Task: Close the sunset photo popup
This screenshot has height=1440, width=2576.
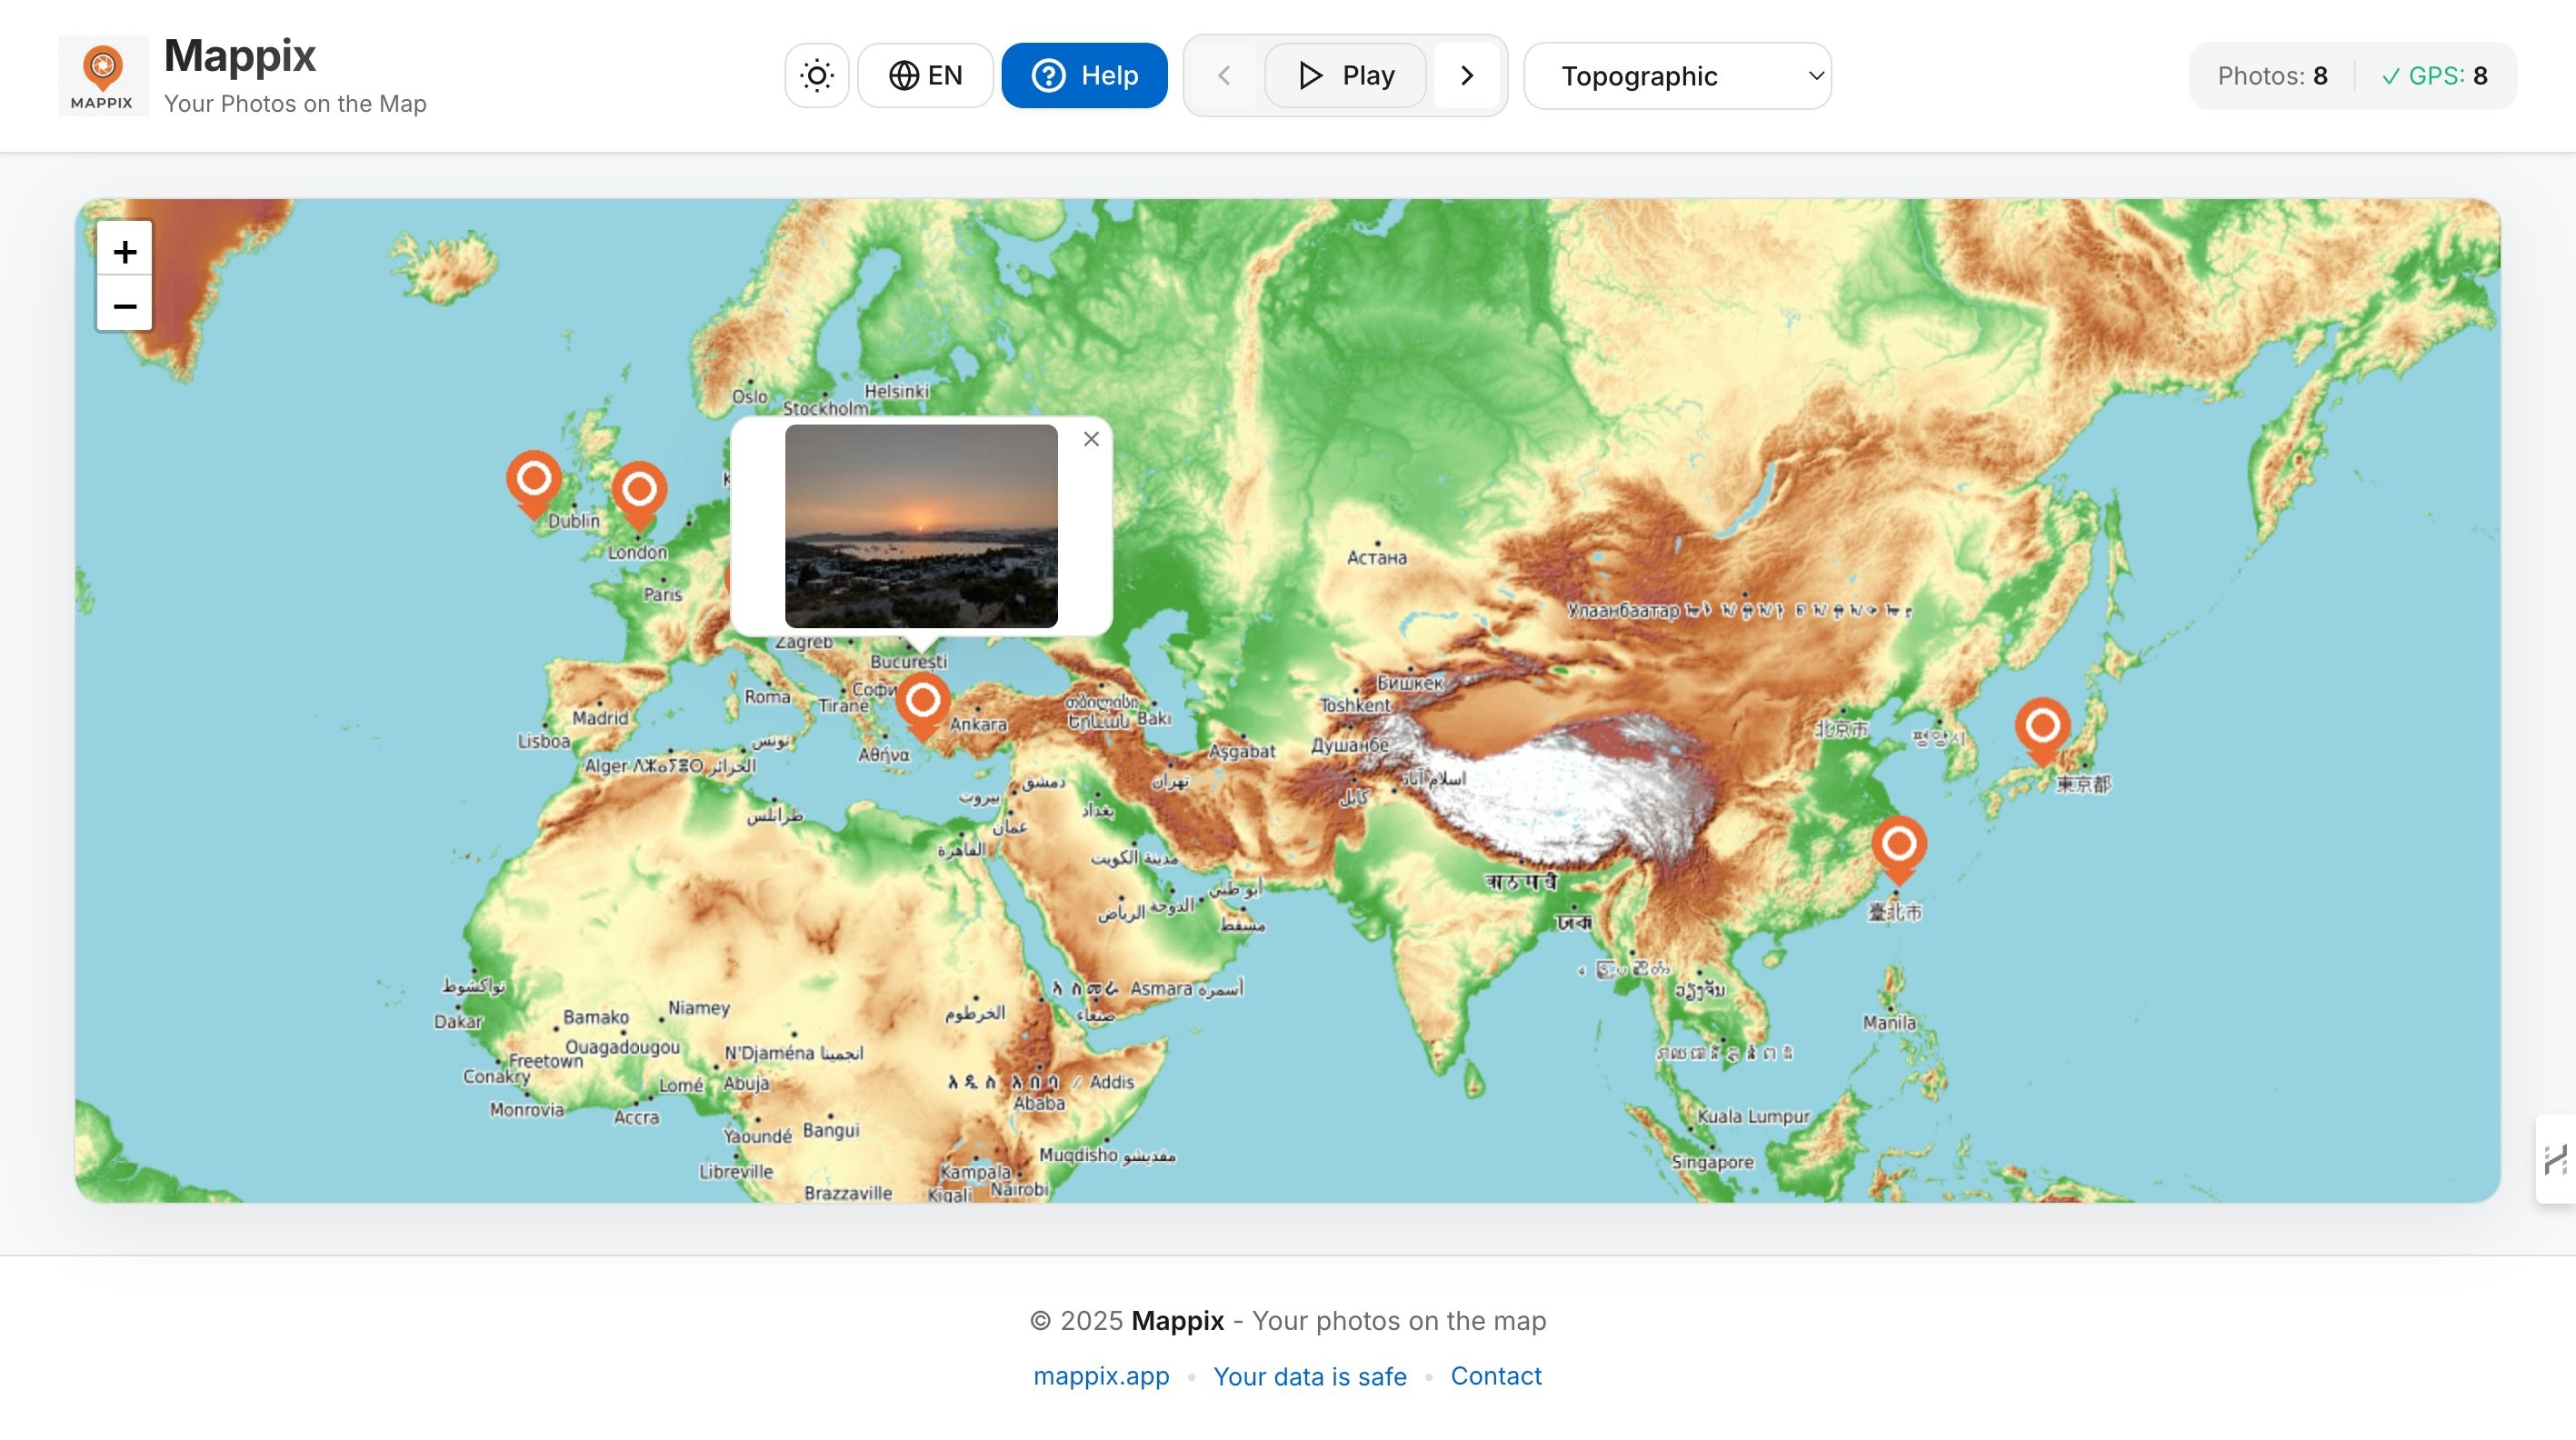Action: (1090, 439)
